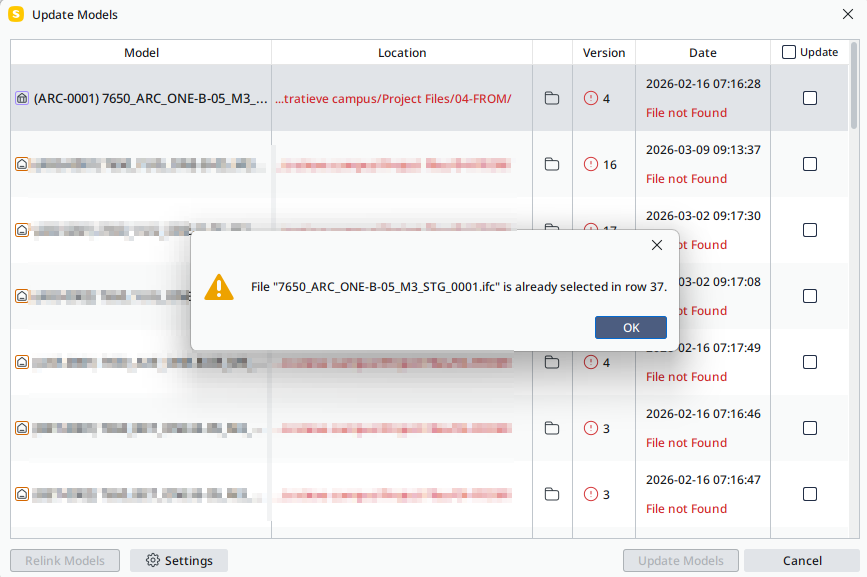Select the update checkbox in the 07:16:46 row
Screen dimensions: 867x577
tap(809, 428)
